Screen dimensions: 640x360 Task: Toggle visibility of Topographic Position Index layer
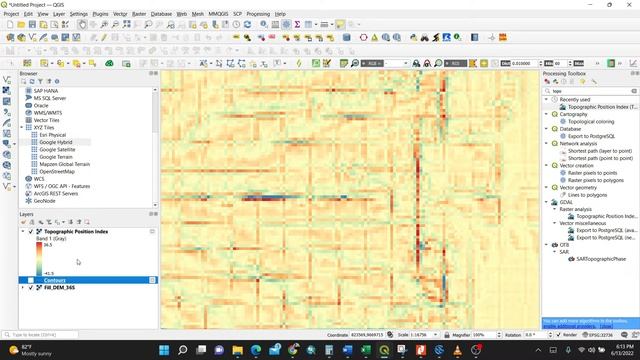[x=31, y=231]
